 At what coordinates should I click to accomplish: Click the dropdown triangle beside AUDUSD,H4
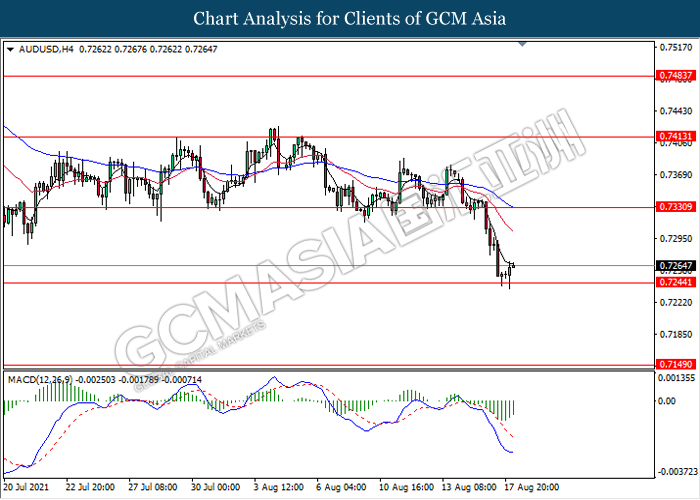coord(11,50)
